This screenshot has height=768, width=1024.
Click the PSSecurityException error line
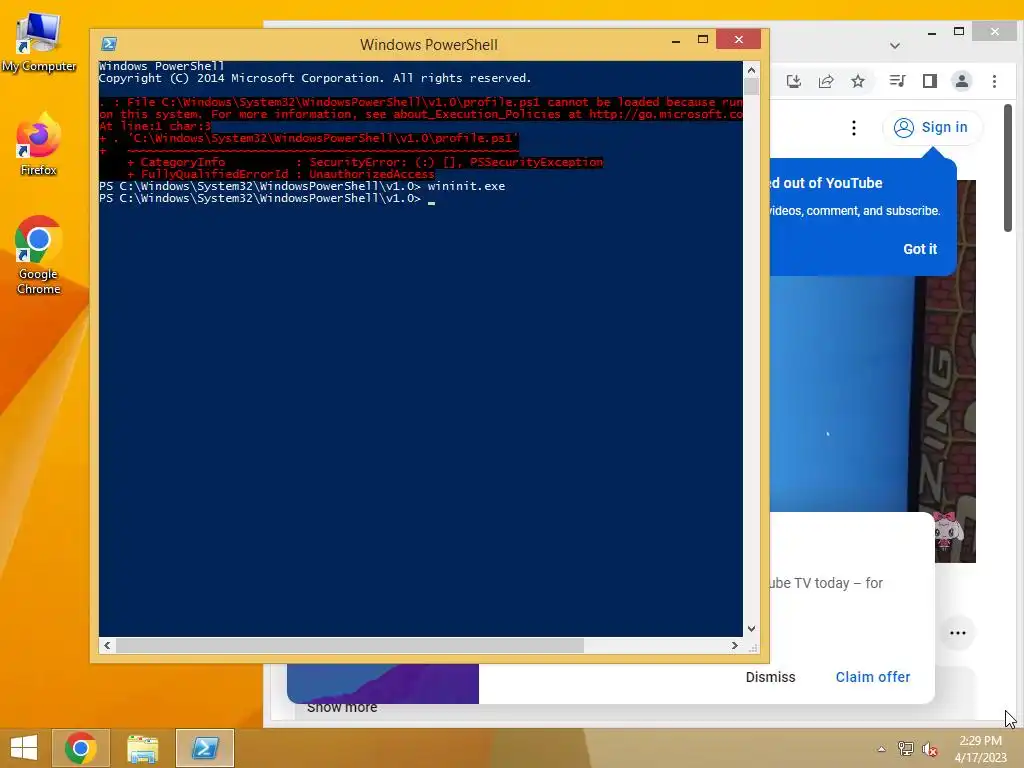365,162
